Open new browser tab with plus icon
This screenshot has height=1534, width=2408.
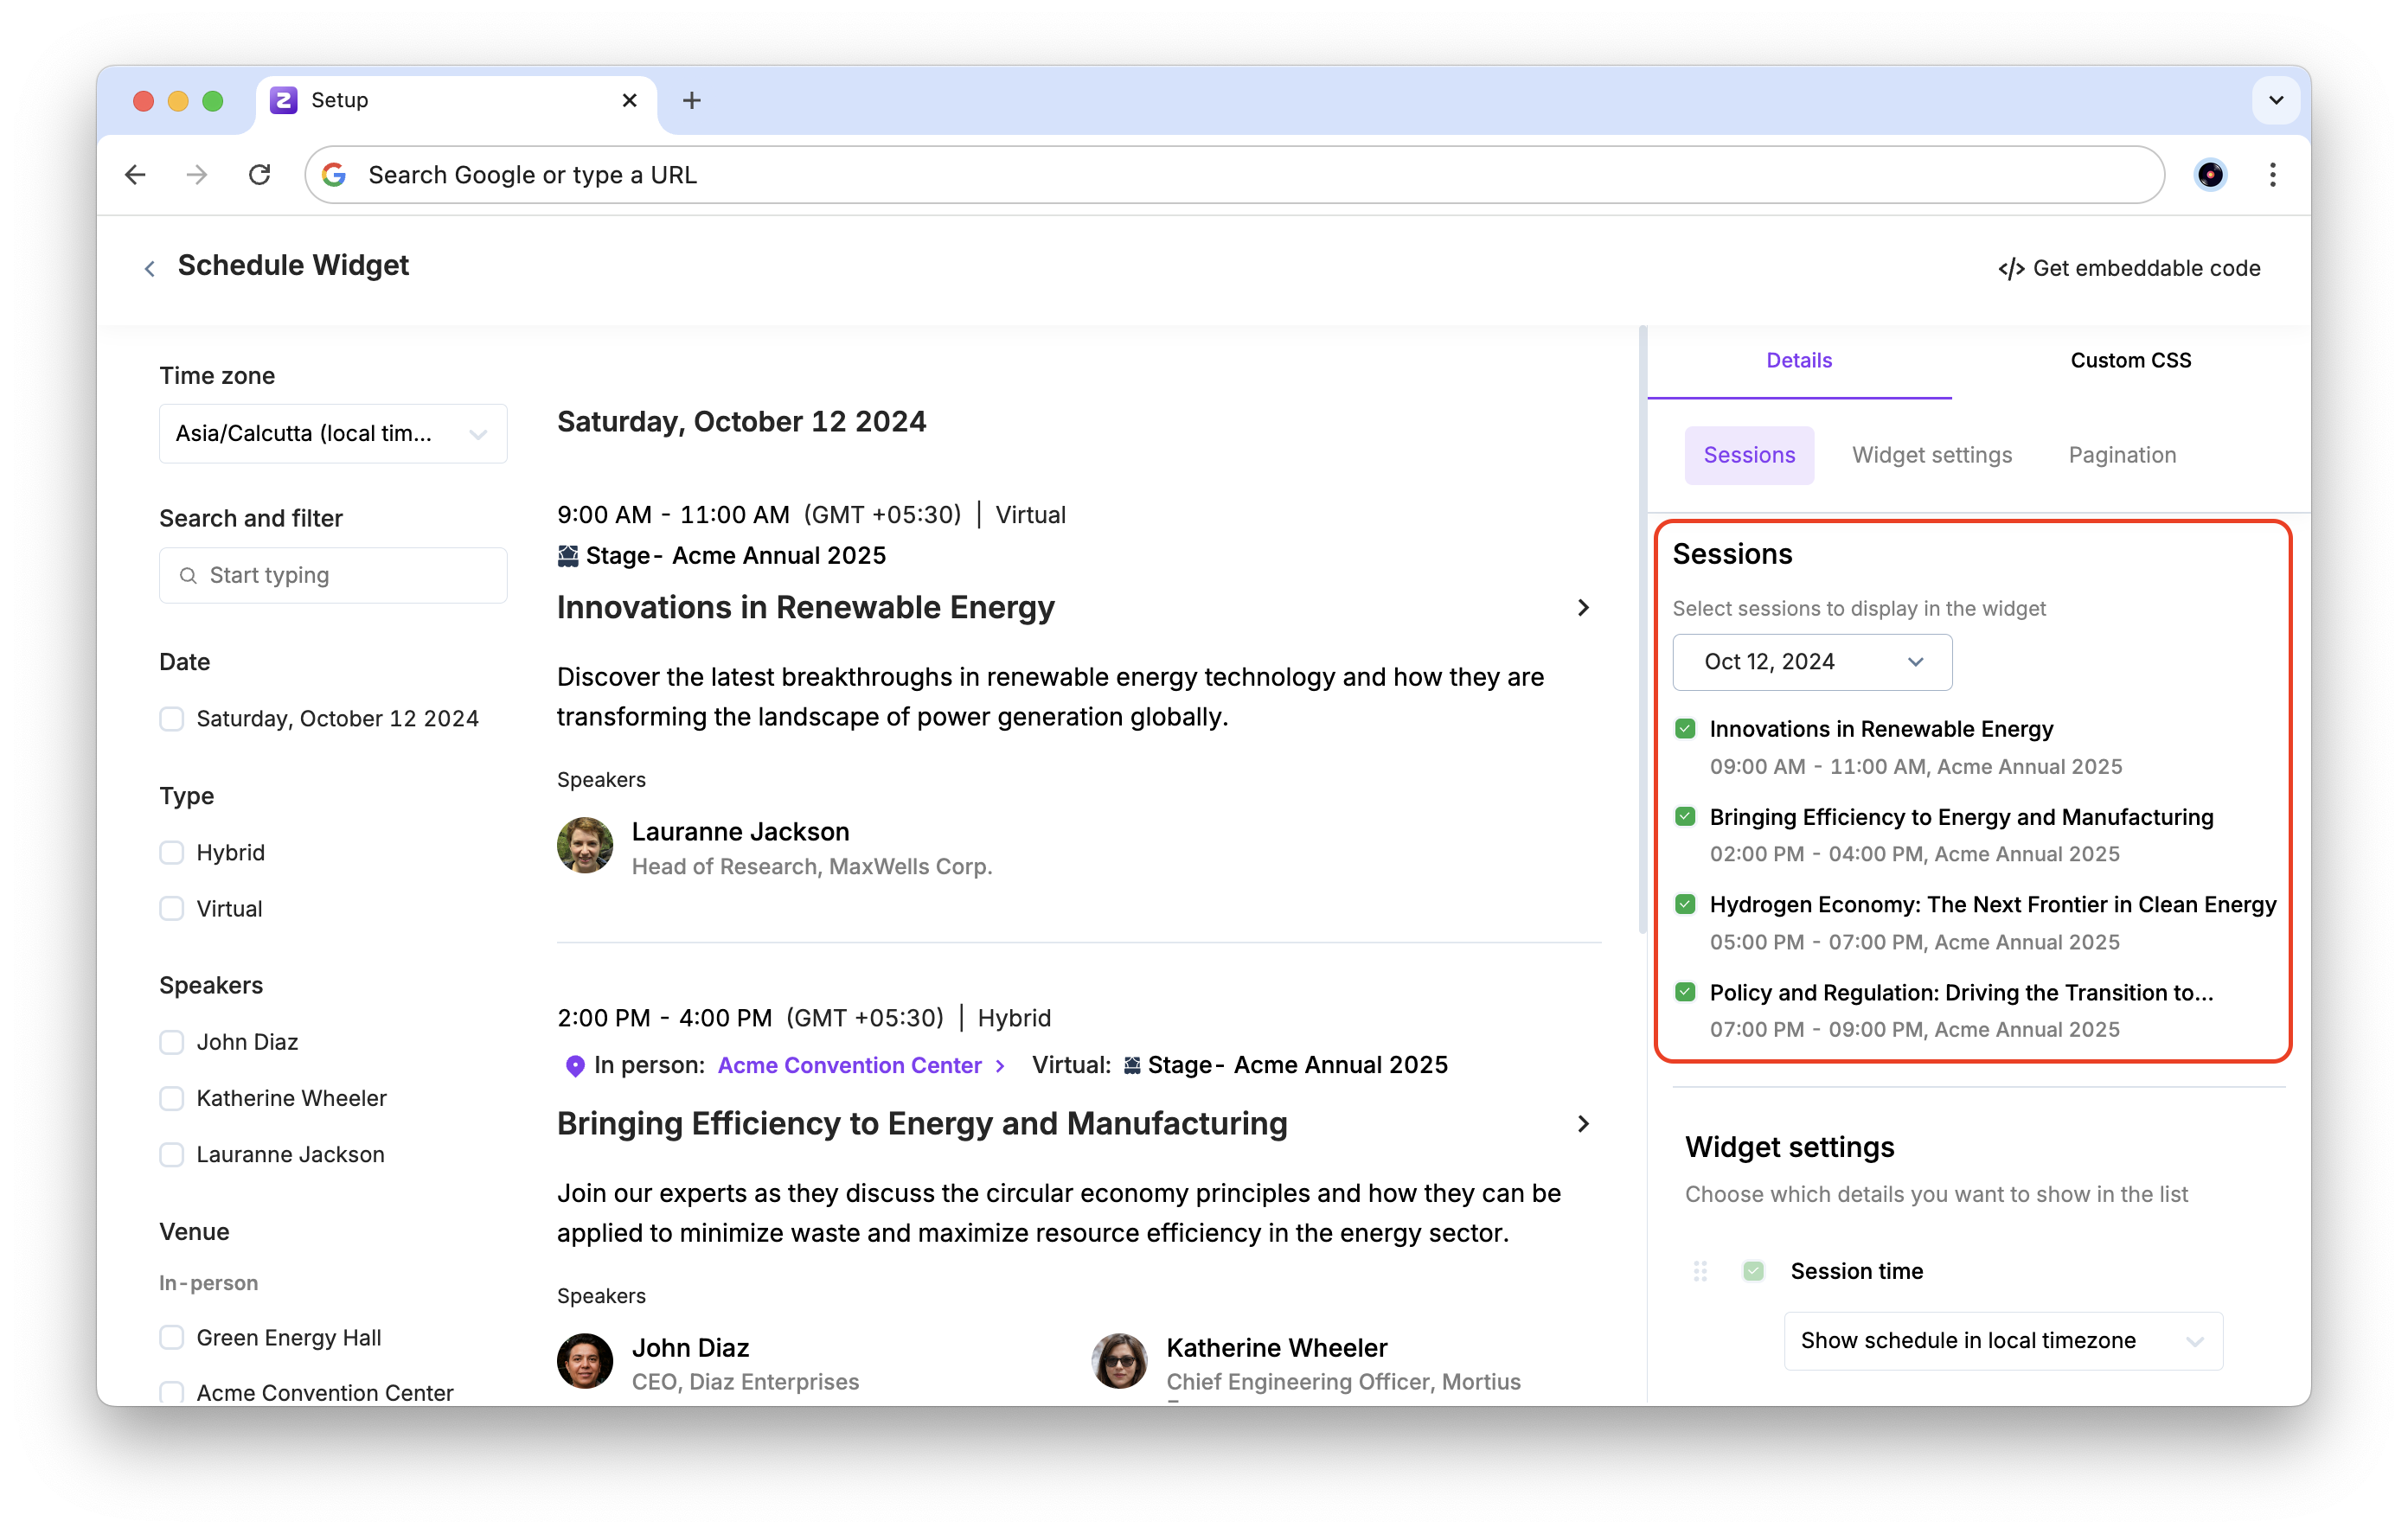click(x=691, y=100)
